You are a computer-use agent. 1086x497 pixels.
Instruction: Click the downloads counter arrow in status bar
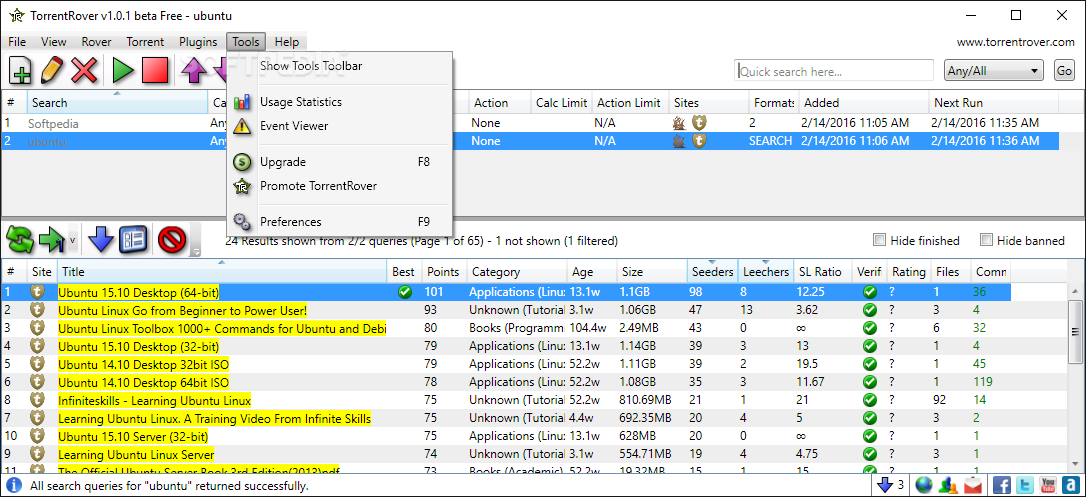pyautogui.click(x=884, y=485)
